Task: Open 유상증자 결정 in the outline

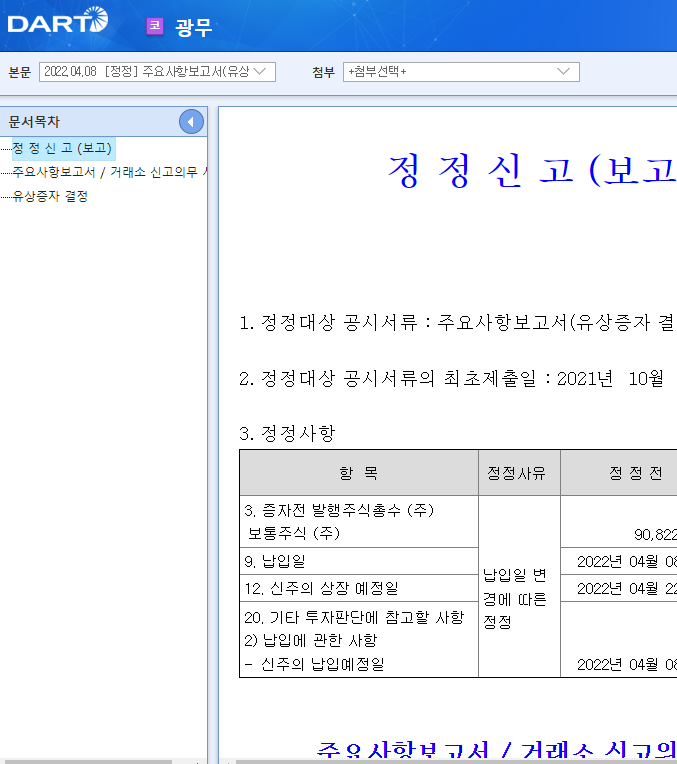Action: point(50,196)
